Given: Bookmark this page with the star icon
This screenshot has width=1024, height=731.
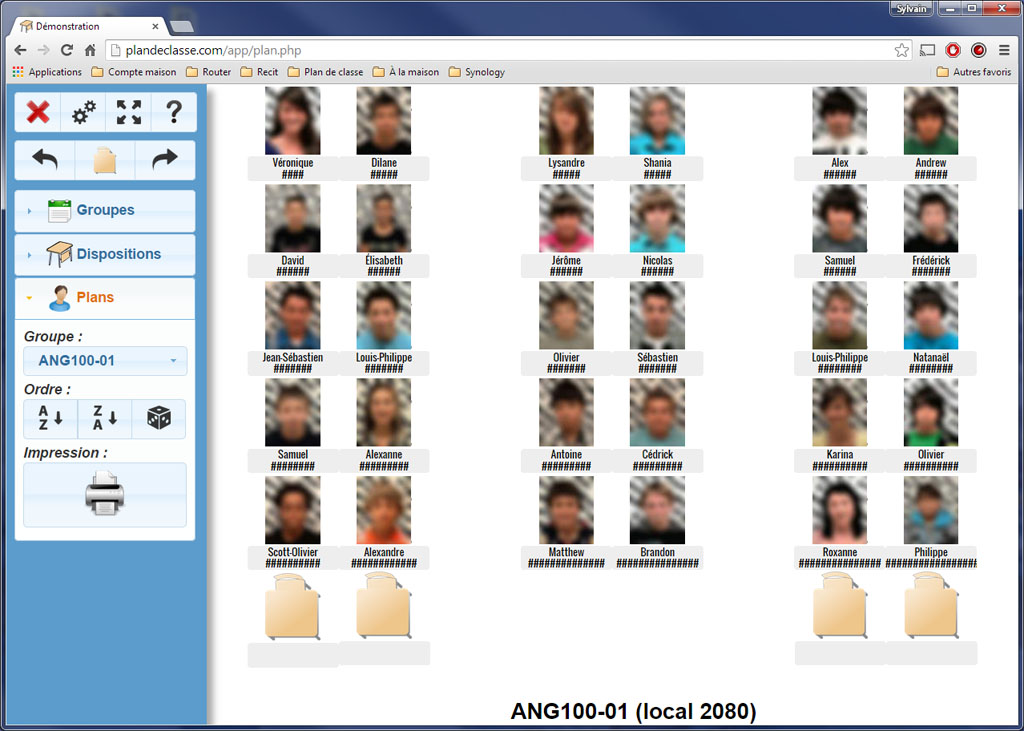Looking at the screenshot, I should coord(901,50).
